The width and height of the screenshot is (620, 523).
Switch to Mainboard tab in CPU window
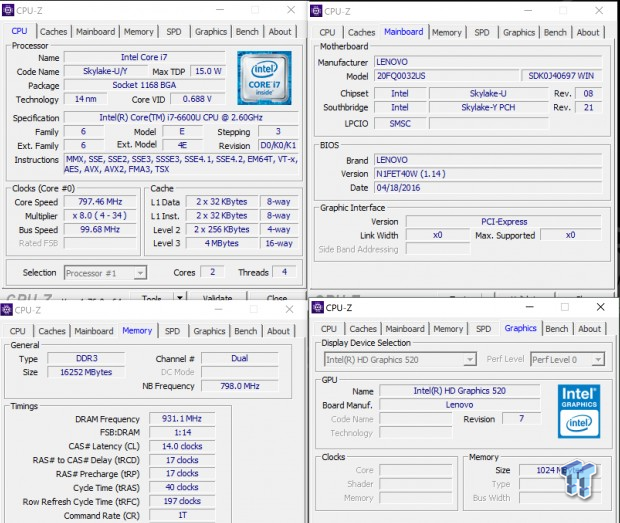pos(96,32)
